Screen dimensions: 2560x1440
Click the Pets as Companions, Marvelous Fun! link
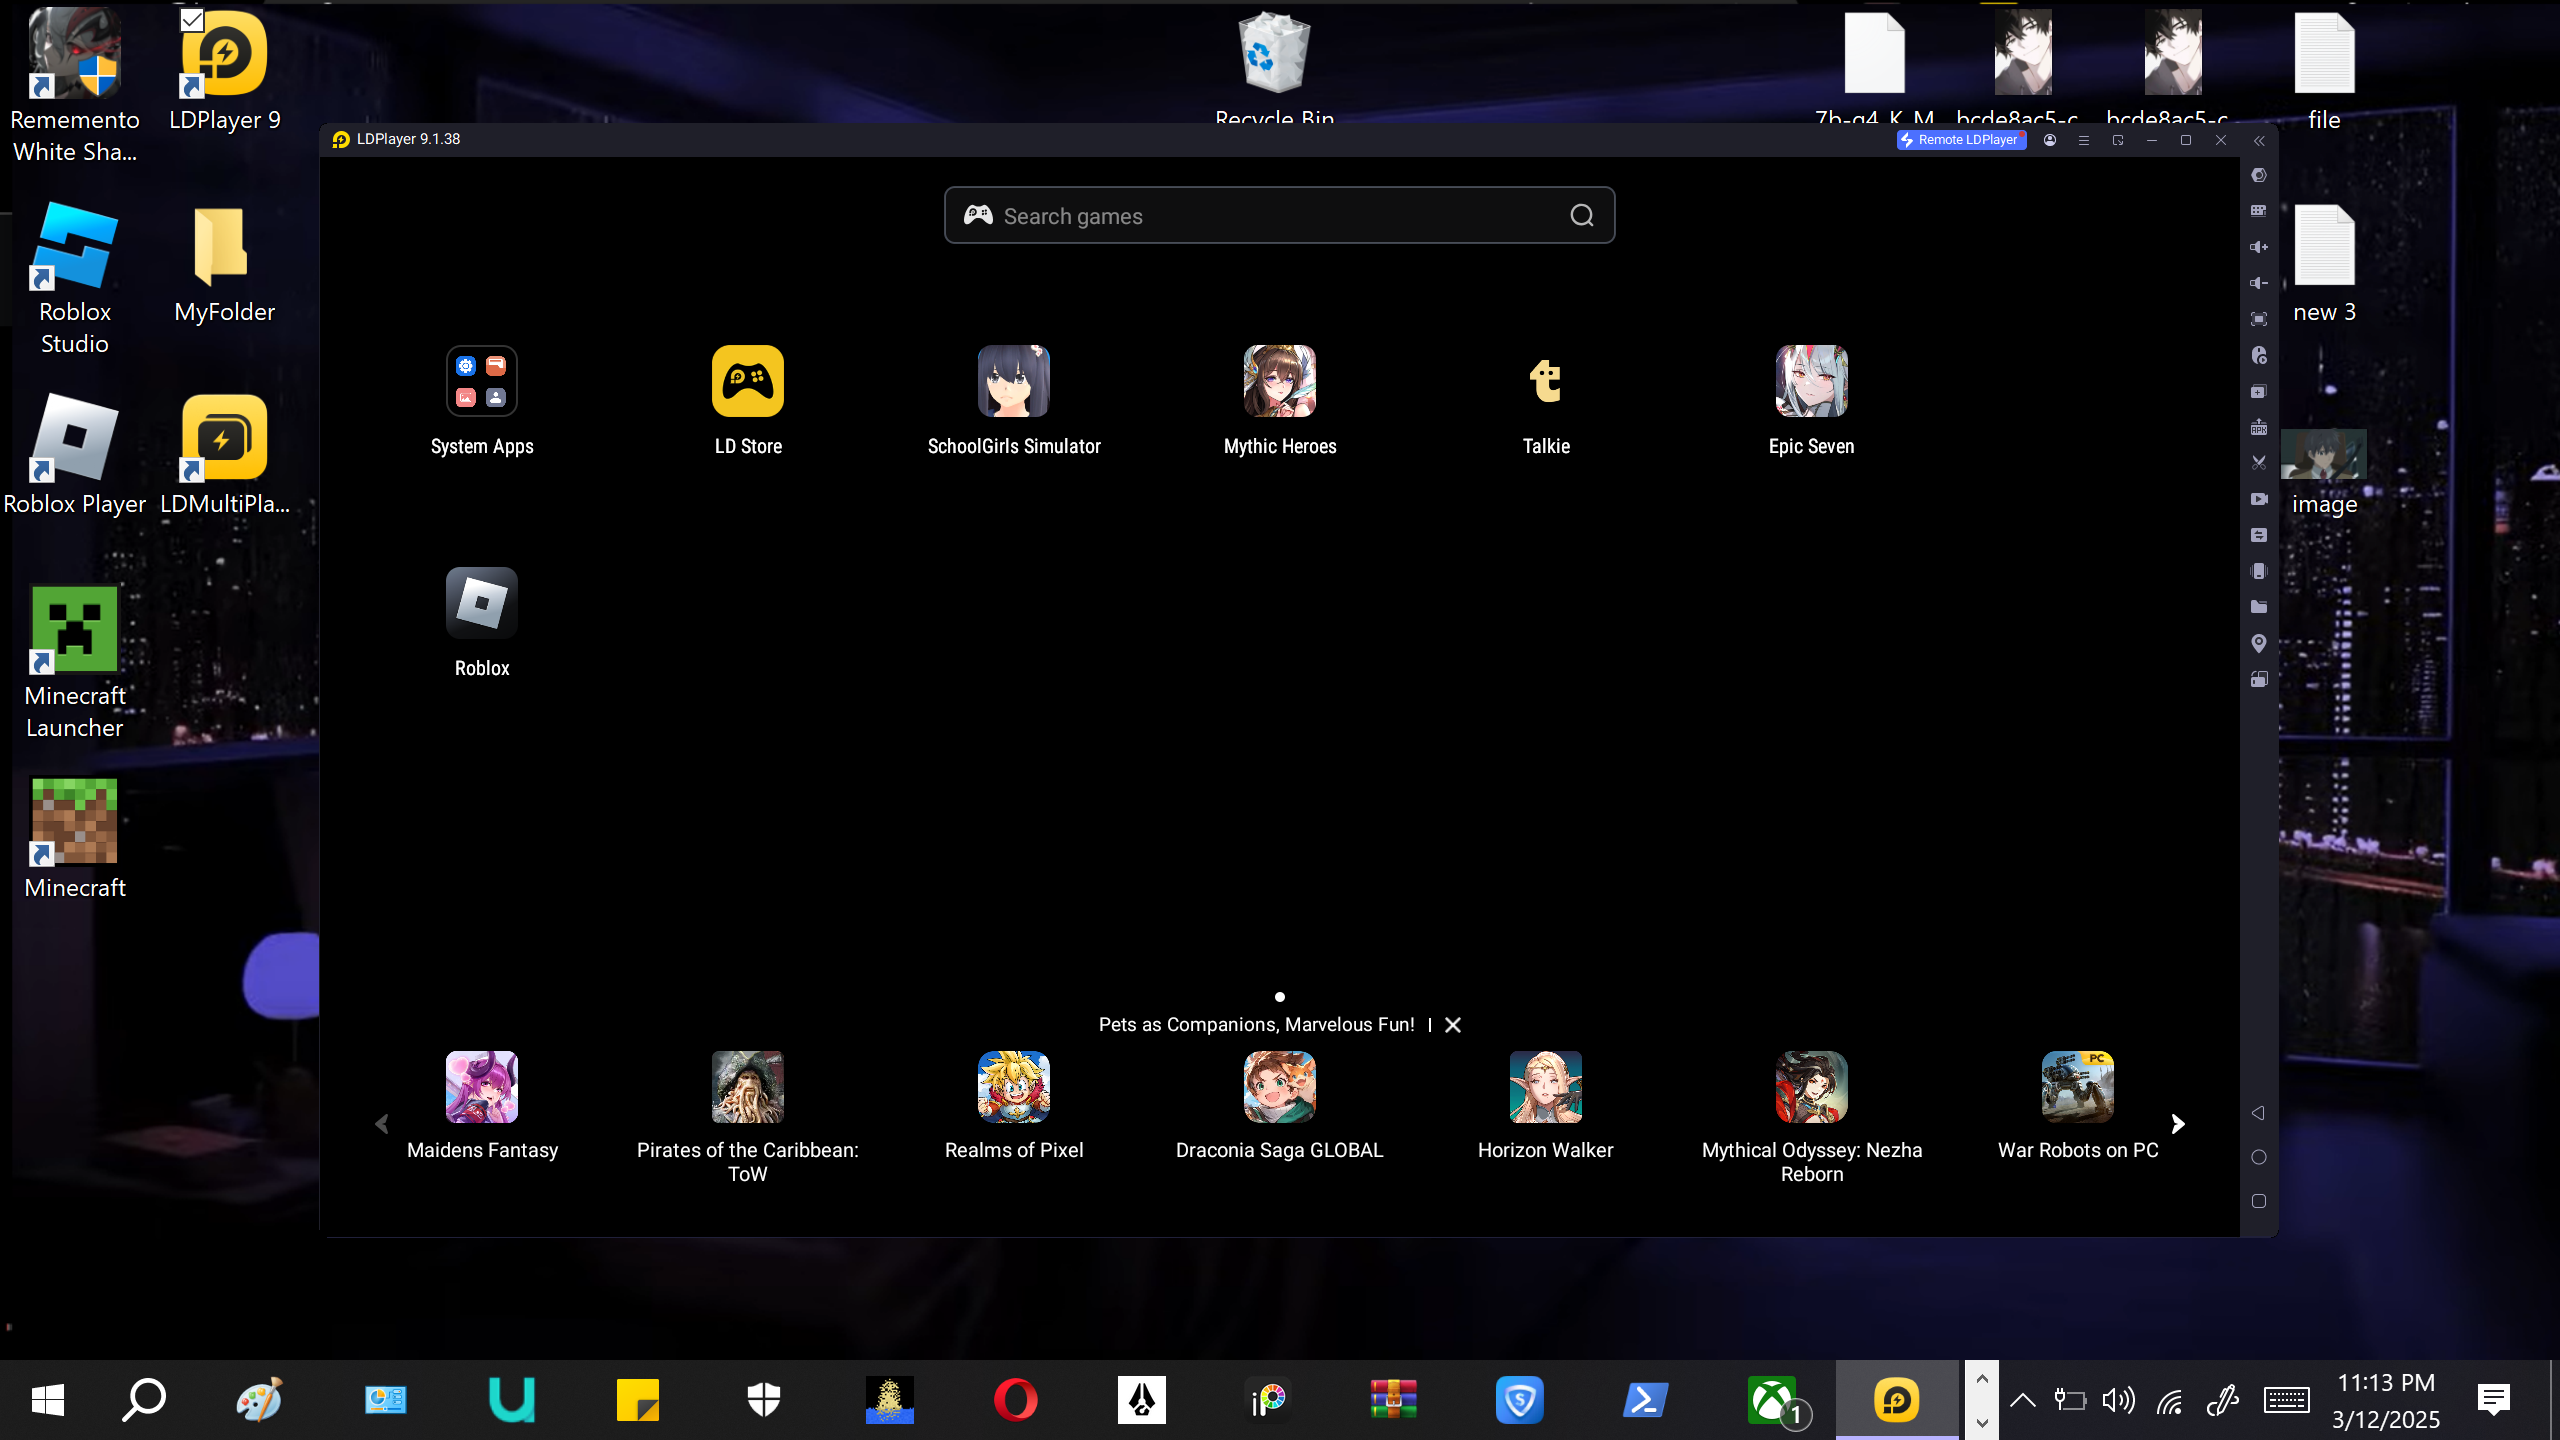tap(1257, 1025)
